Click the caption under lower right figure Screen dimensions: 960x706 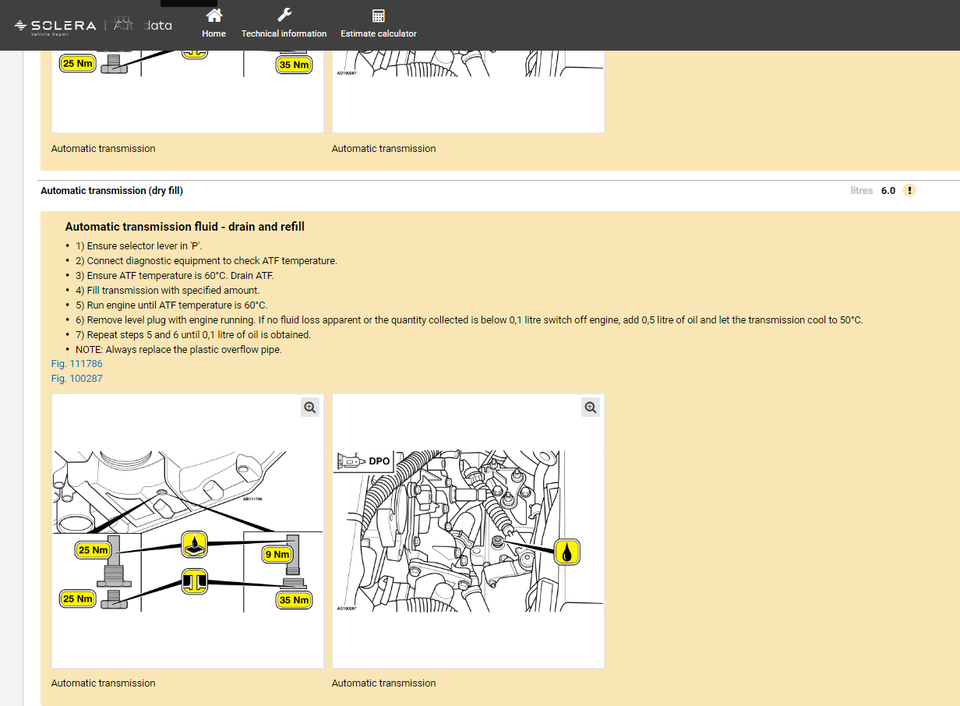point(383,683)
